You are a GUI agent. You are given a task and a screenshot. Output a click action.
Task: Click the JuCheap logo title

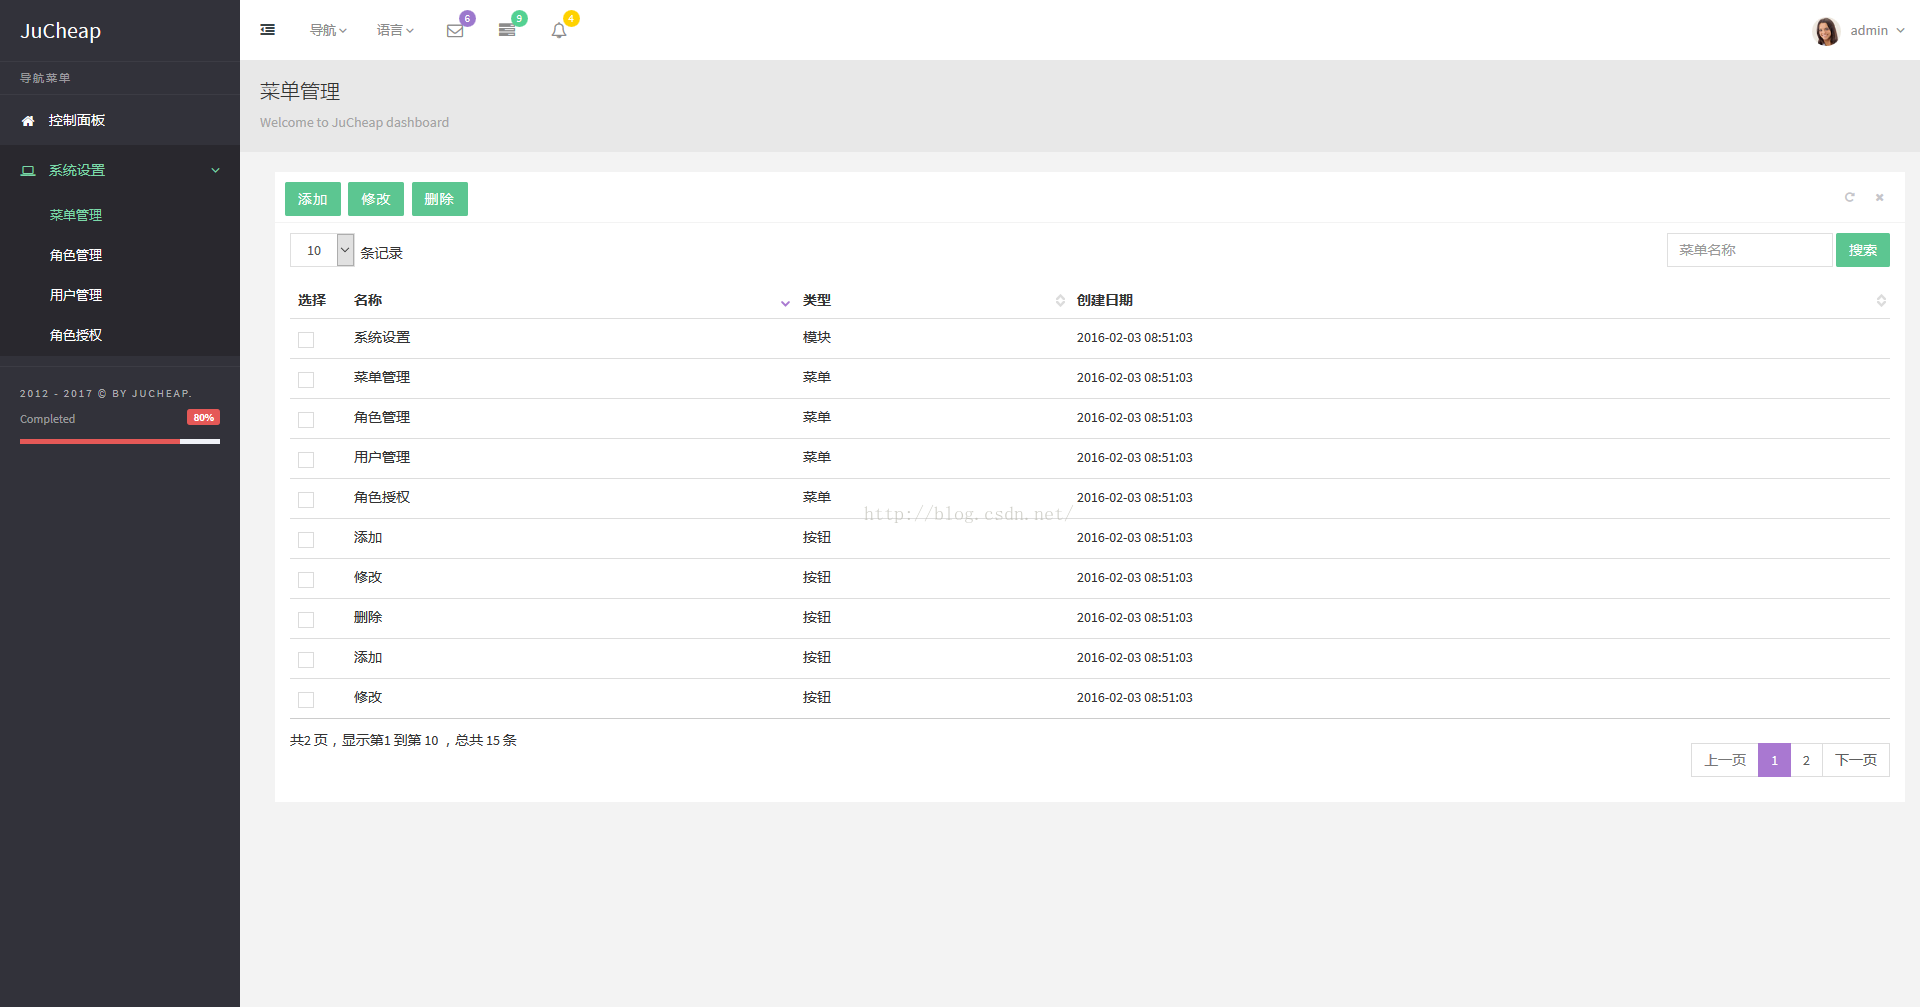61,31
